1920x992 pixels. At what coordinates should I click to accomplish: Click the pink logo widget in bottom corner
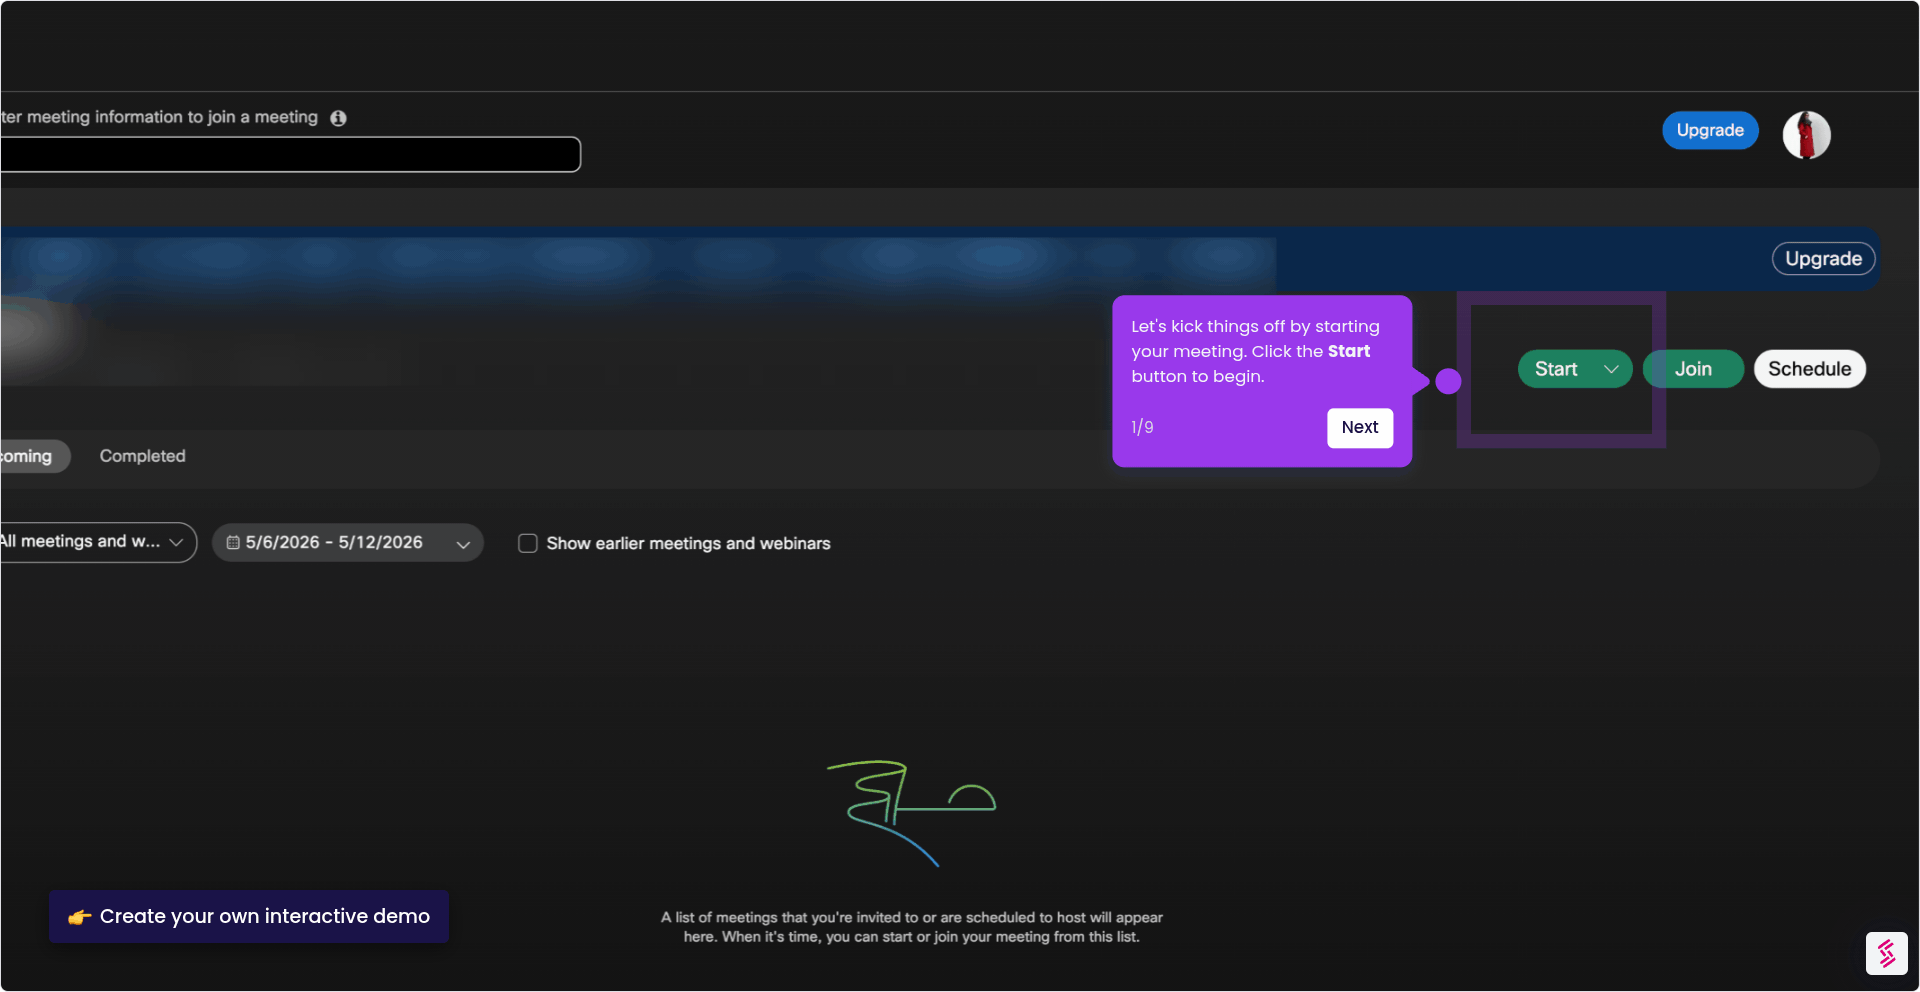1886,953
